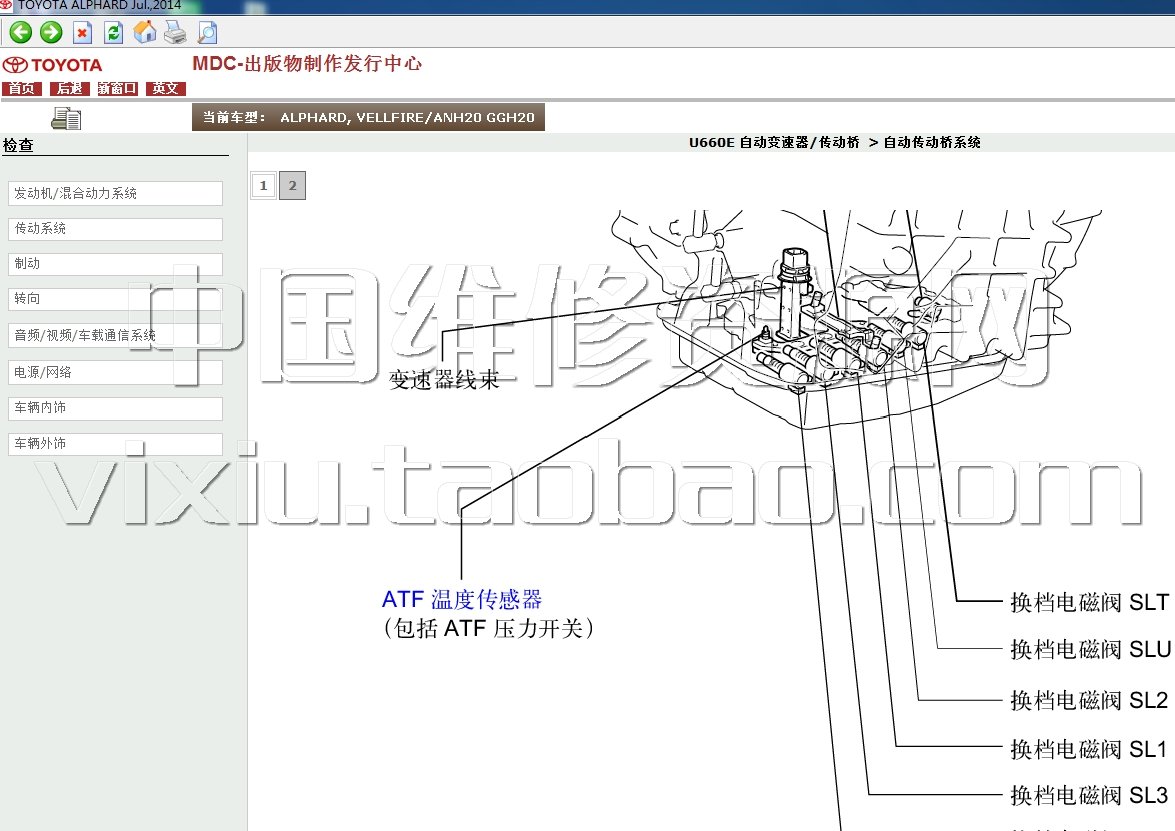Click the 换档电磁阀 SL1 label
Viewport: 1175px width, 831px height.
pos(1088,749)
